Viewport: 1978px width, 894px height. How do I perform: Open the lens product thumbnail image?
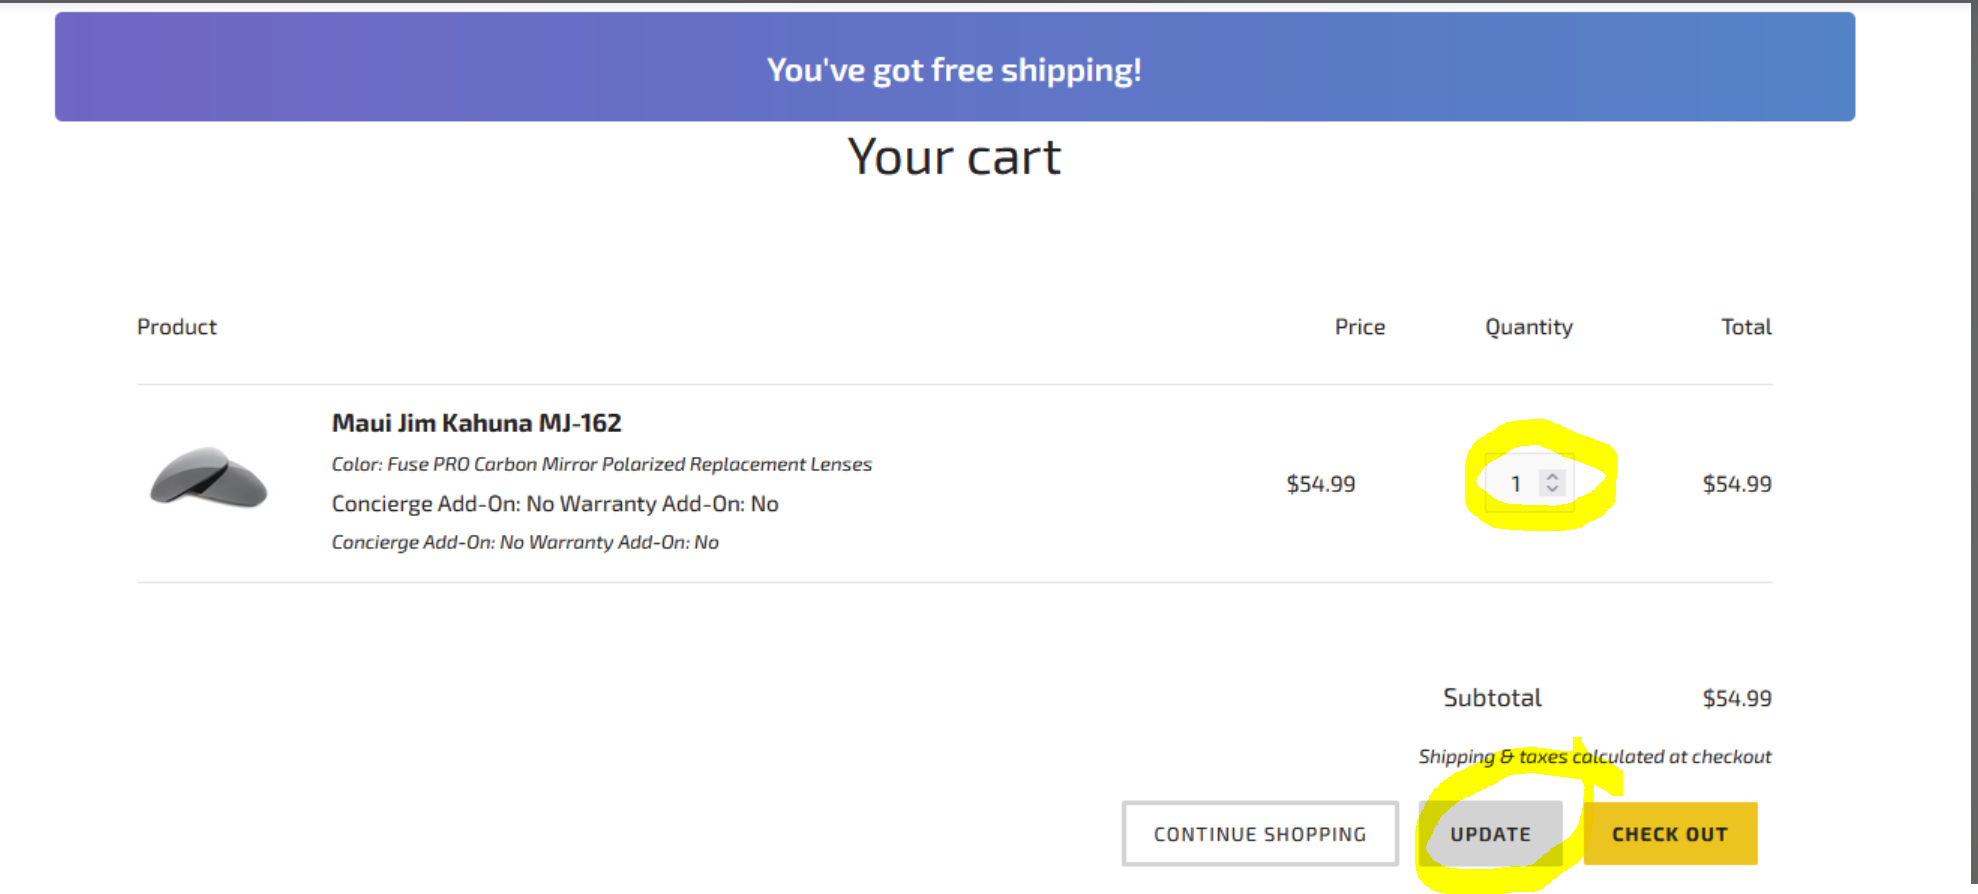[x=209, y=479]
